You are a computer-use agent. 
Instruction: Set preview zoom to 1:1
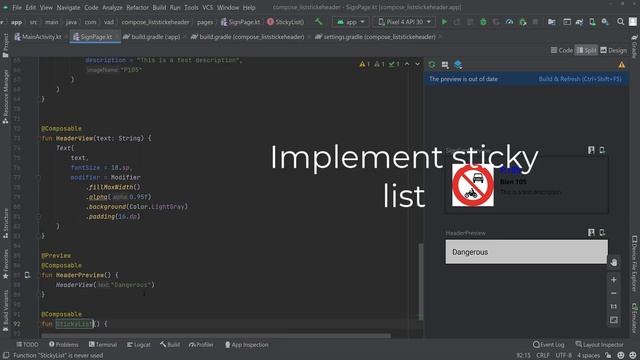point(613,307)
